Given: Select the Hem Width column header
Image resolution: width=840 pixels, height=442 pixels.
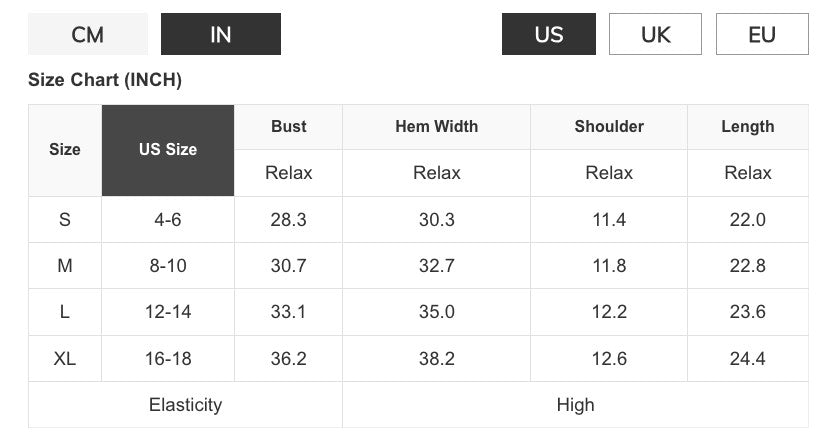Looking at the screenshot, I should [x=437, y=127].
